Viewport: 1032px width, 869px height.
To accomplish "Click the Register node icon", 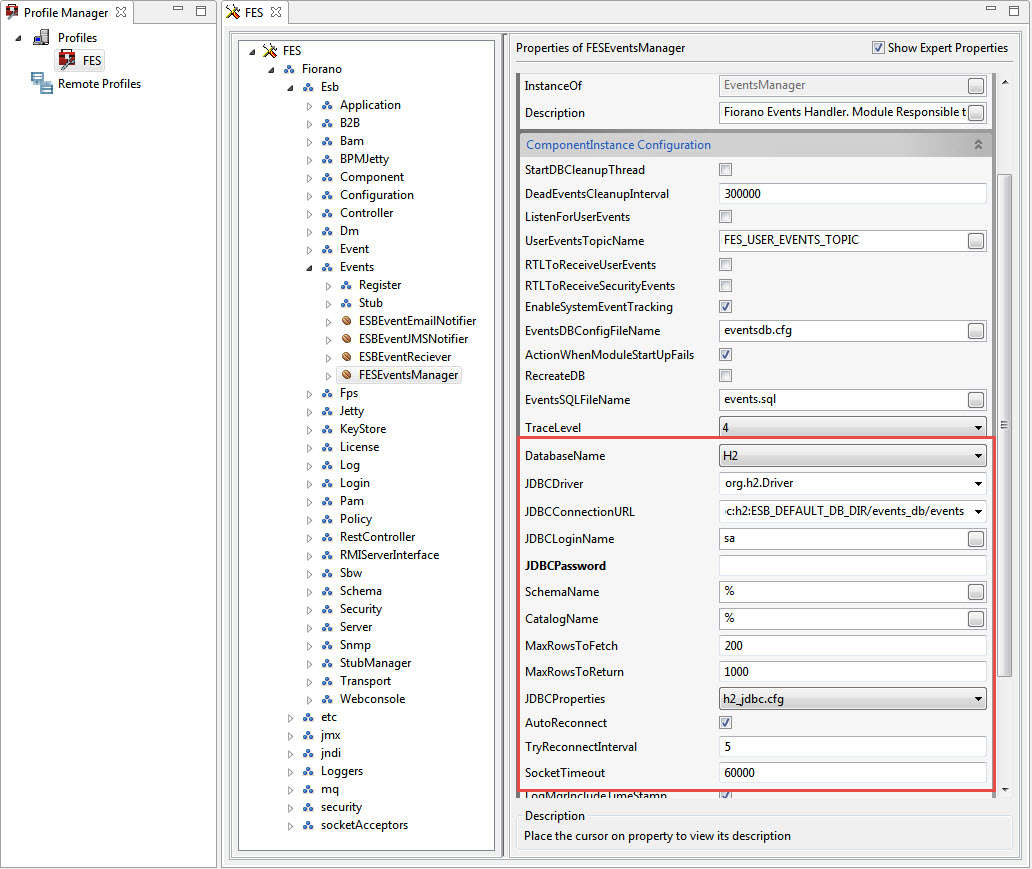I will [x=346, y=285].
